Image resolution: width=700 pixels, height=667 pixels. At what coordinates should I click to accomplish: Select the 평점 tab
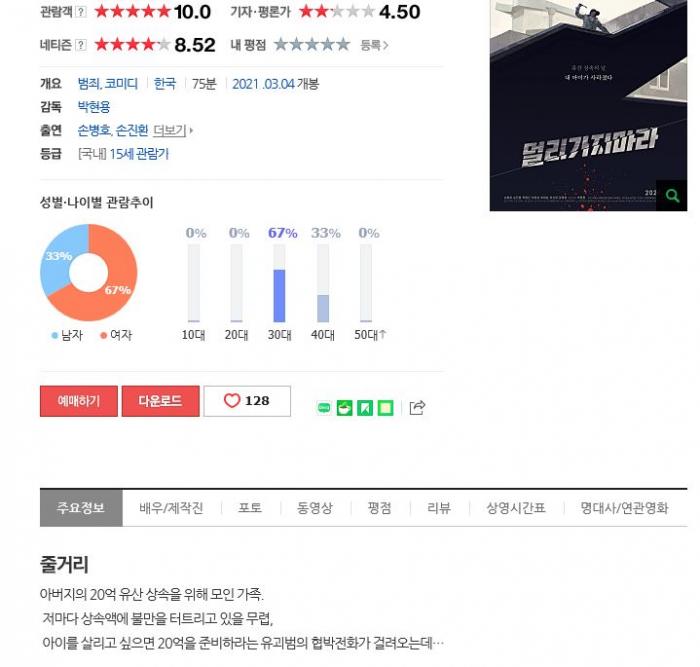[379, 508]
